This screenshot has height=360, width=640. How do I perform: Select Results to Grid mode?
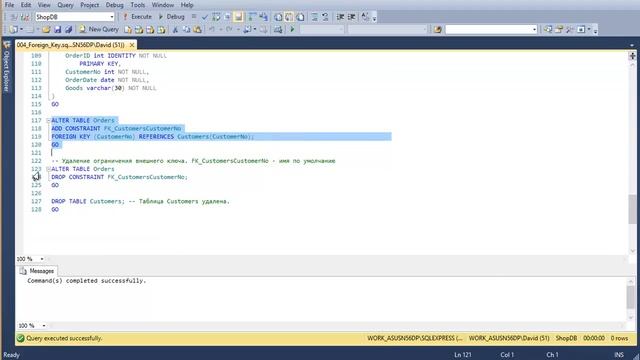(x=289, y=17)
